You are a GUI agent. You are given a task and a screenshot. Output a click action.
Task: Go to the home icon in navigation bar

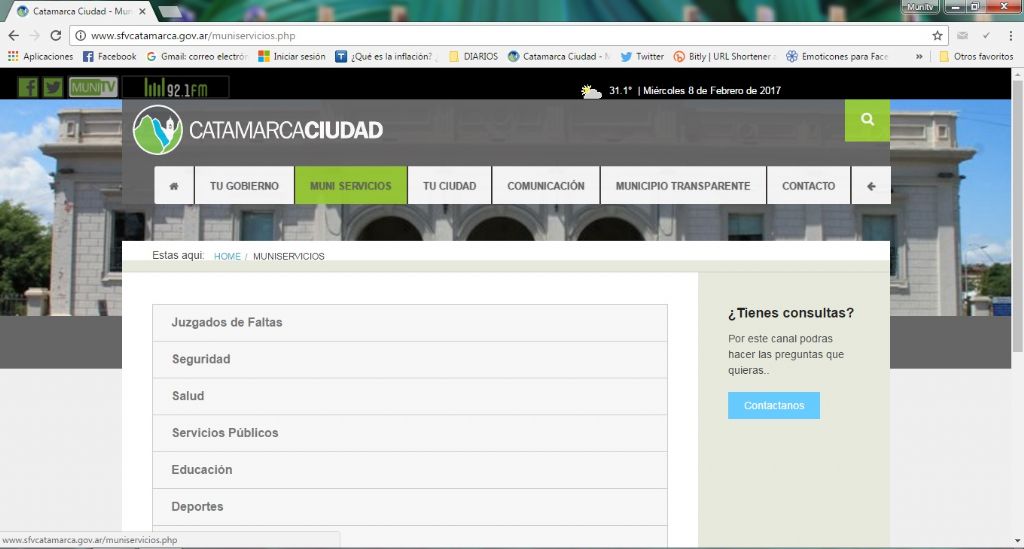tap(174, 186)
